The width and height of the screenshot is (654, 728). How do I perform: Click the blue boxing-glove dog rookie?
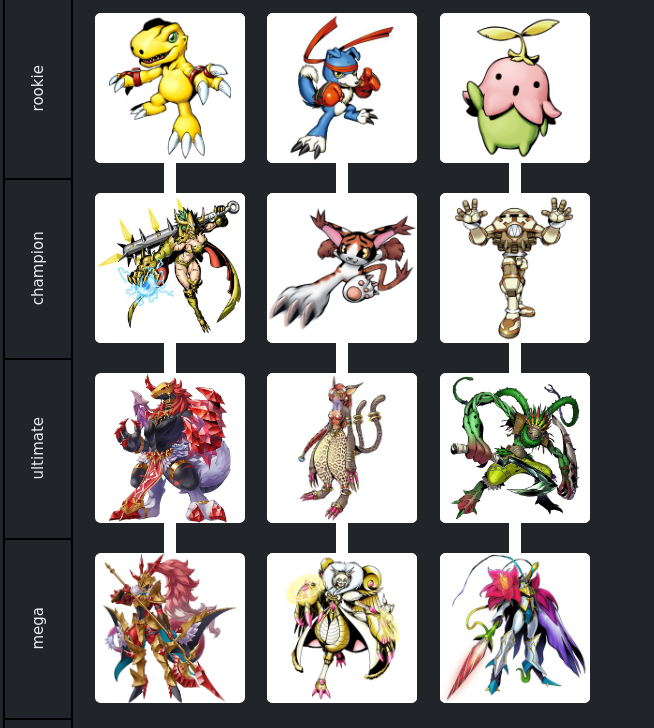[x=342, y=88]
